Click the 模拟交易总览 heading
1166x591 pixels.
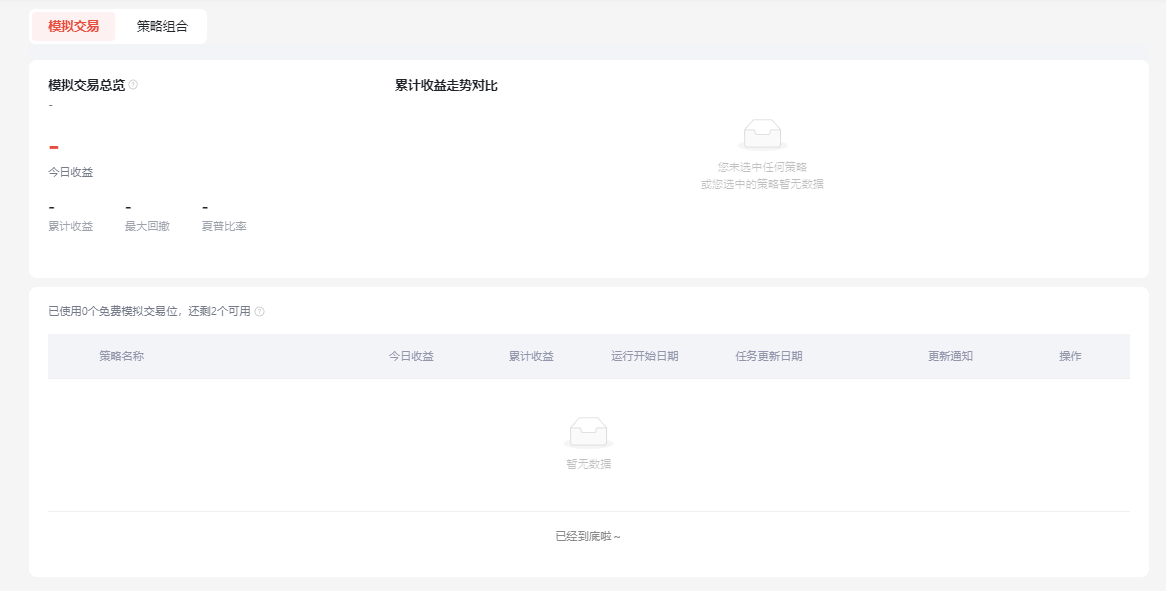coord(86,85)
